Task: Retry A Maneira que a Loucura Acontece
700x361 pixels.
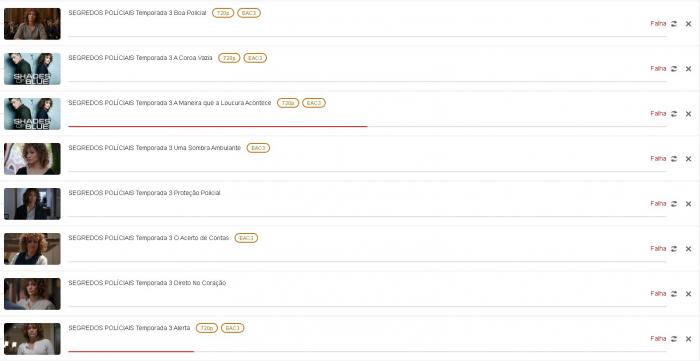Action: (674, 114)
